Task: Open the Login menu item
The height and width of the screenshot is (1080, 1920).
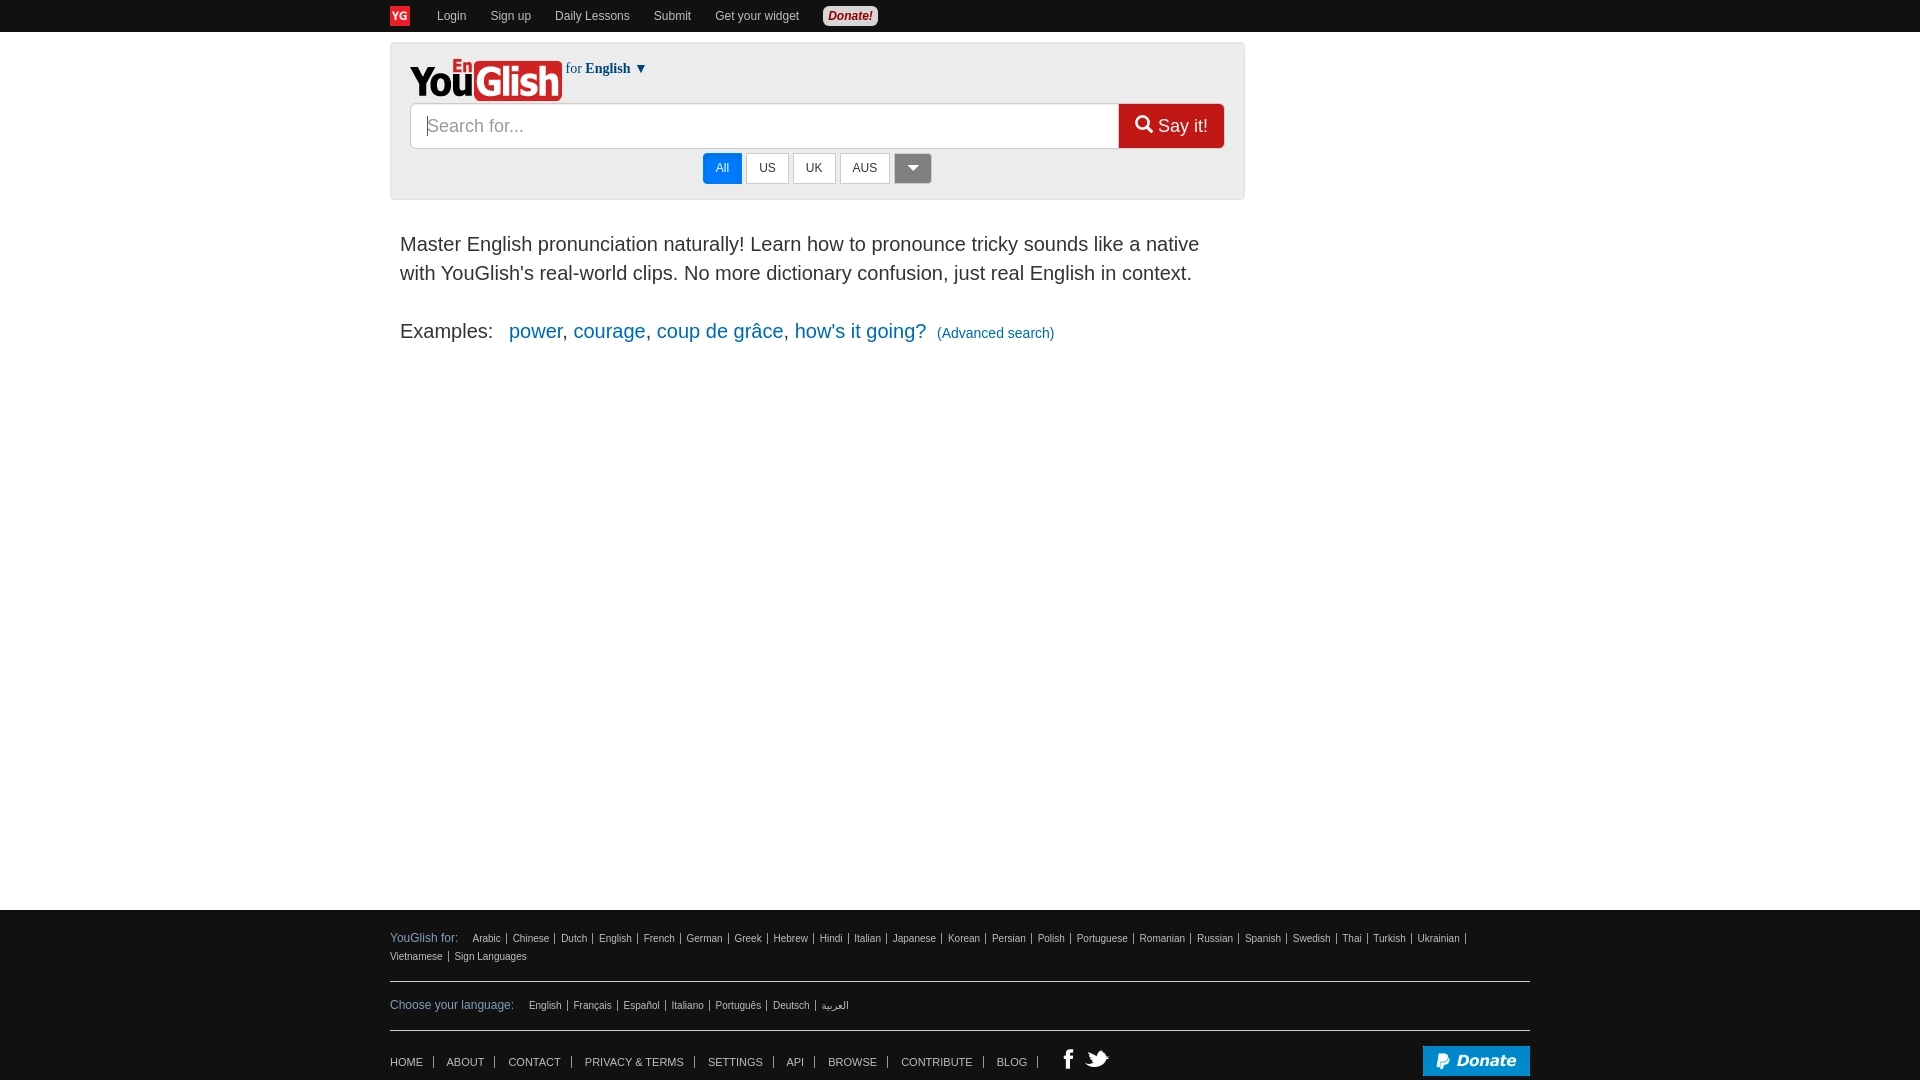Action: (x=451, y=16)
